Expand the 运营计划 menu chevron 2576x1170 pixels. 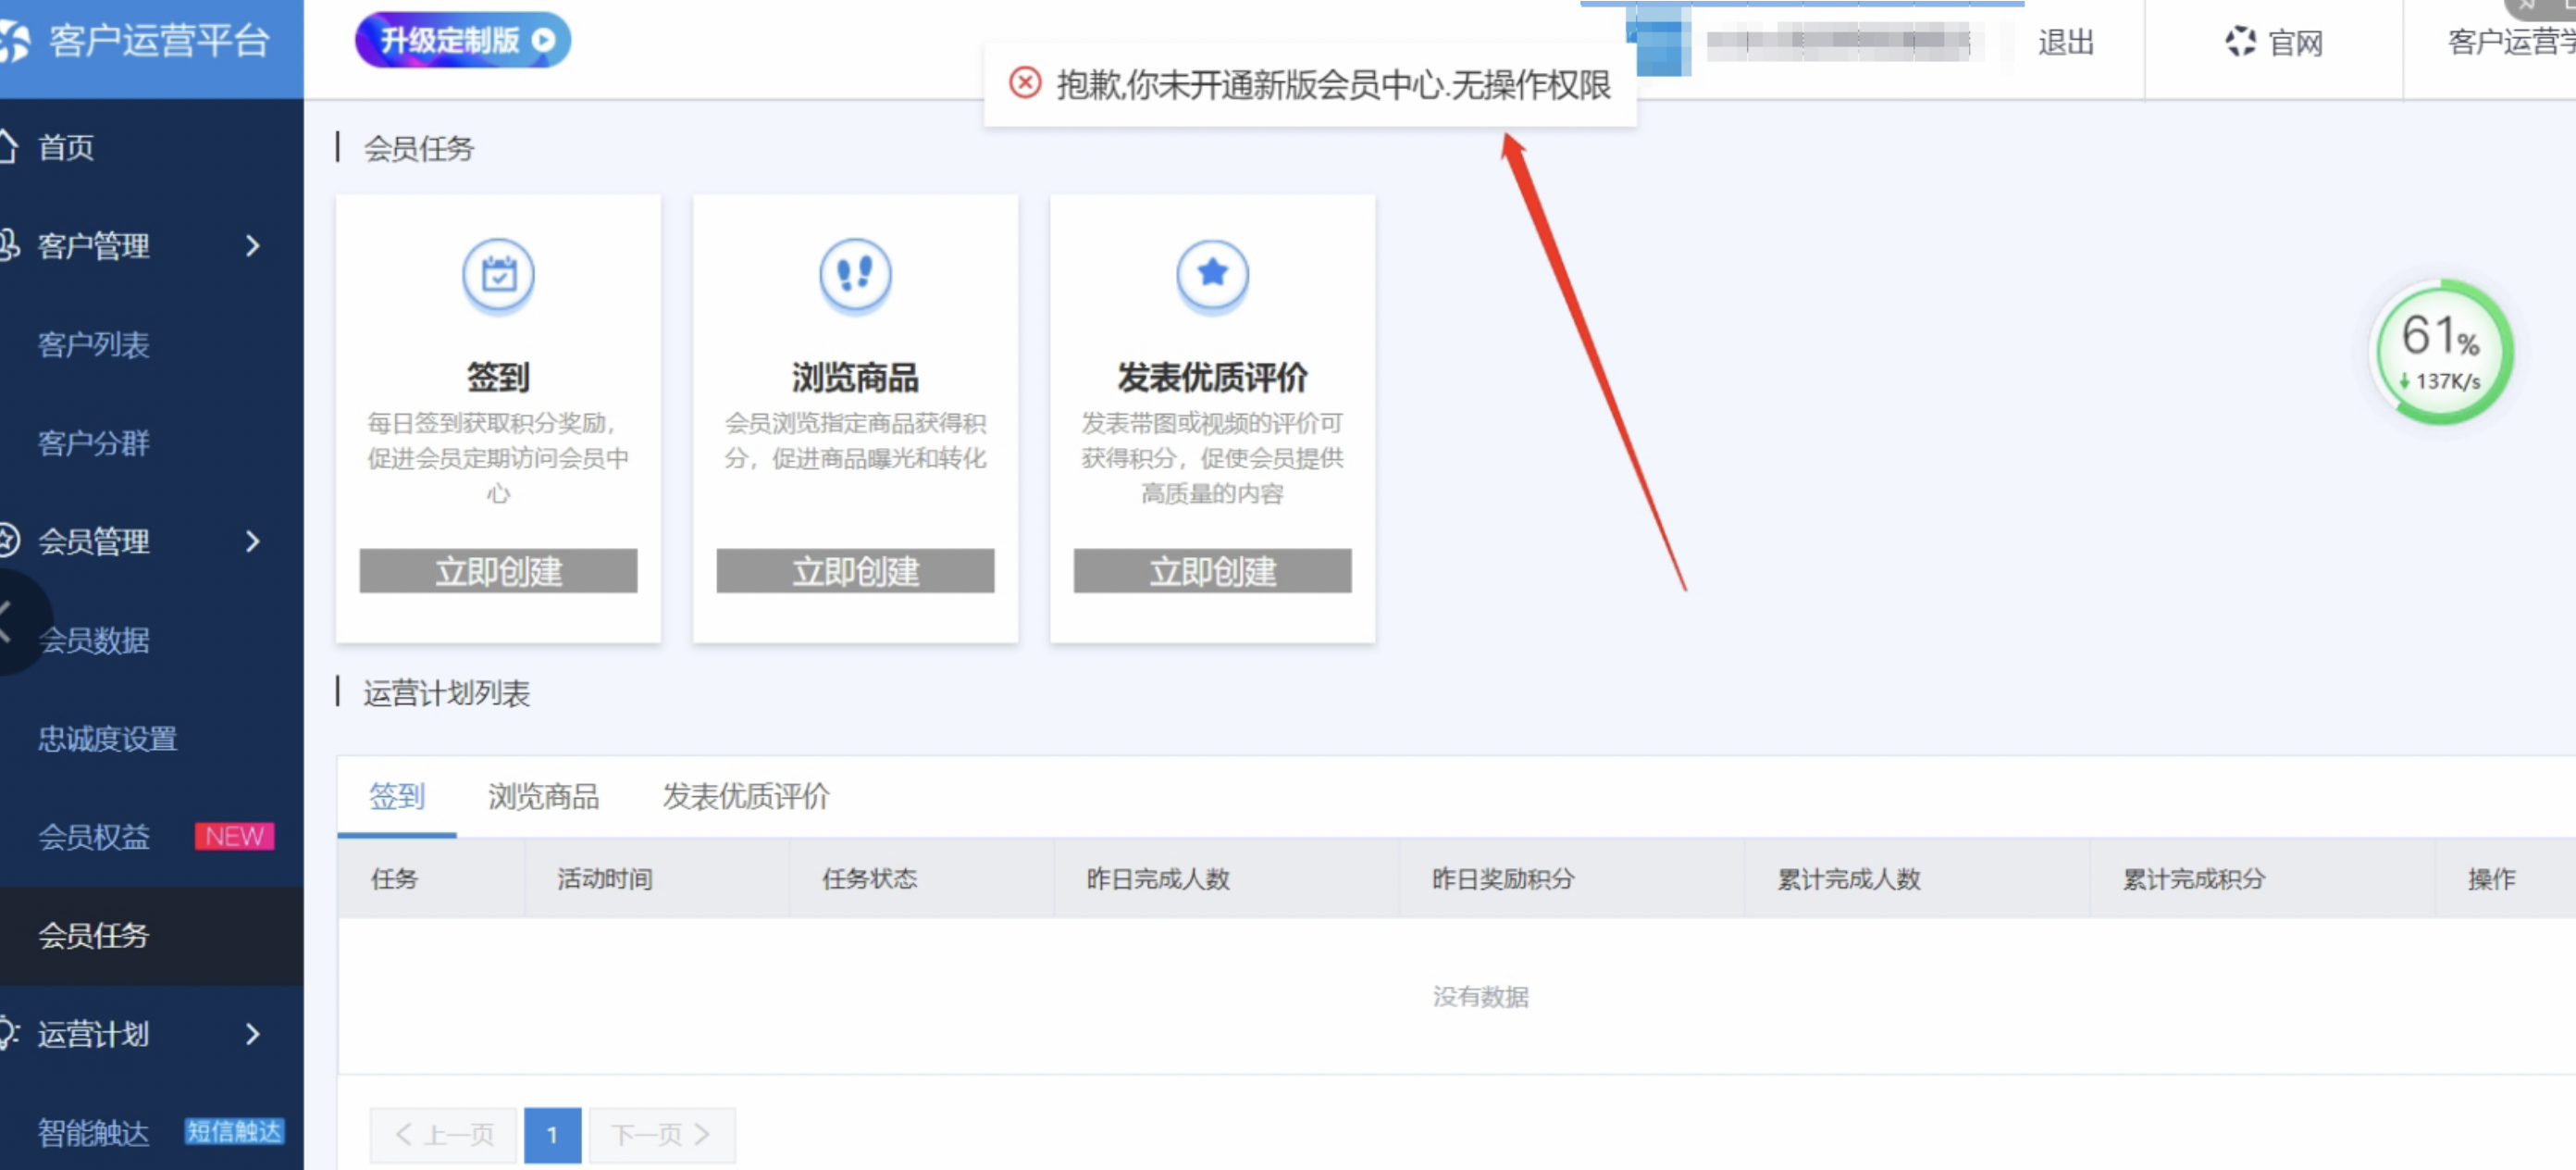(x=253, y=1033)
